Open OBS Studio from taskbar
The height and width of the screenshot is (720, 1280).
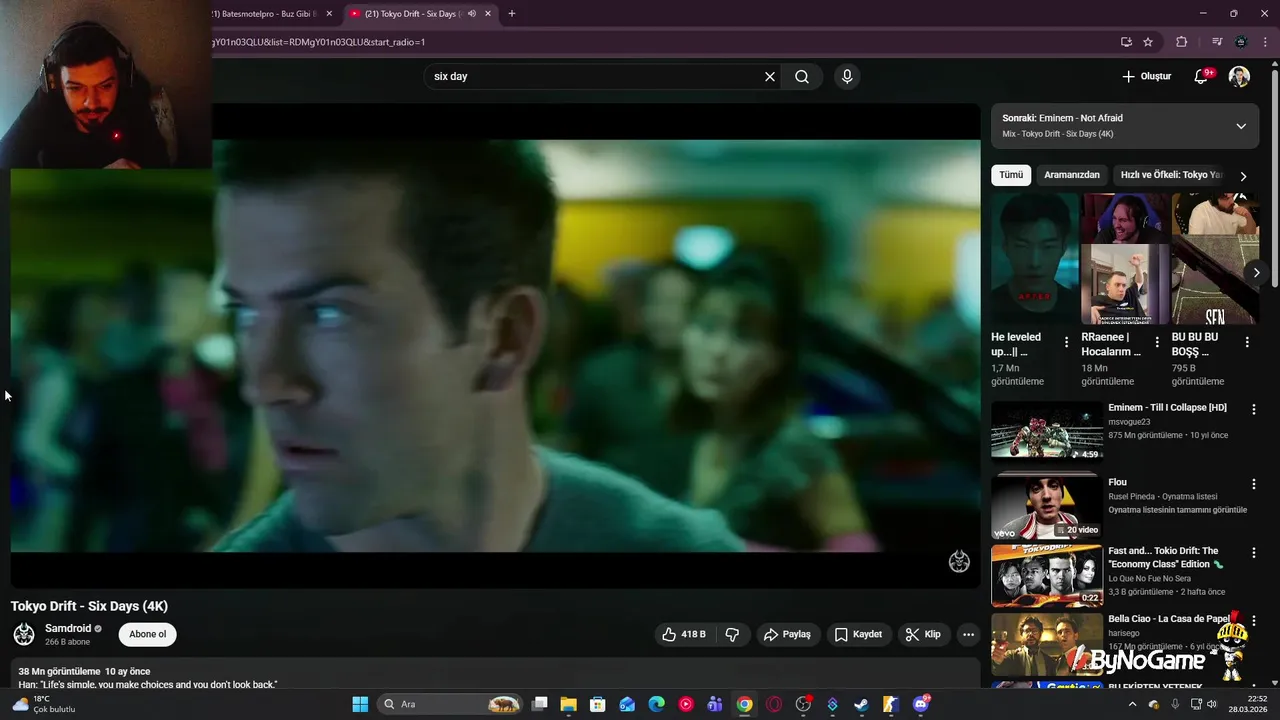[x=803, y=704]
